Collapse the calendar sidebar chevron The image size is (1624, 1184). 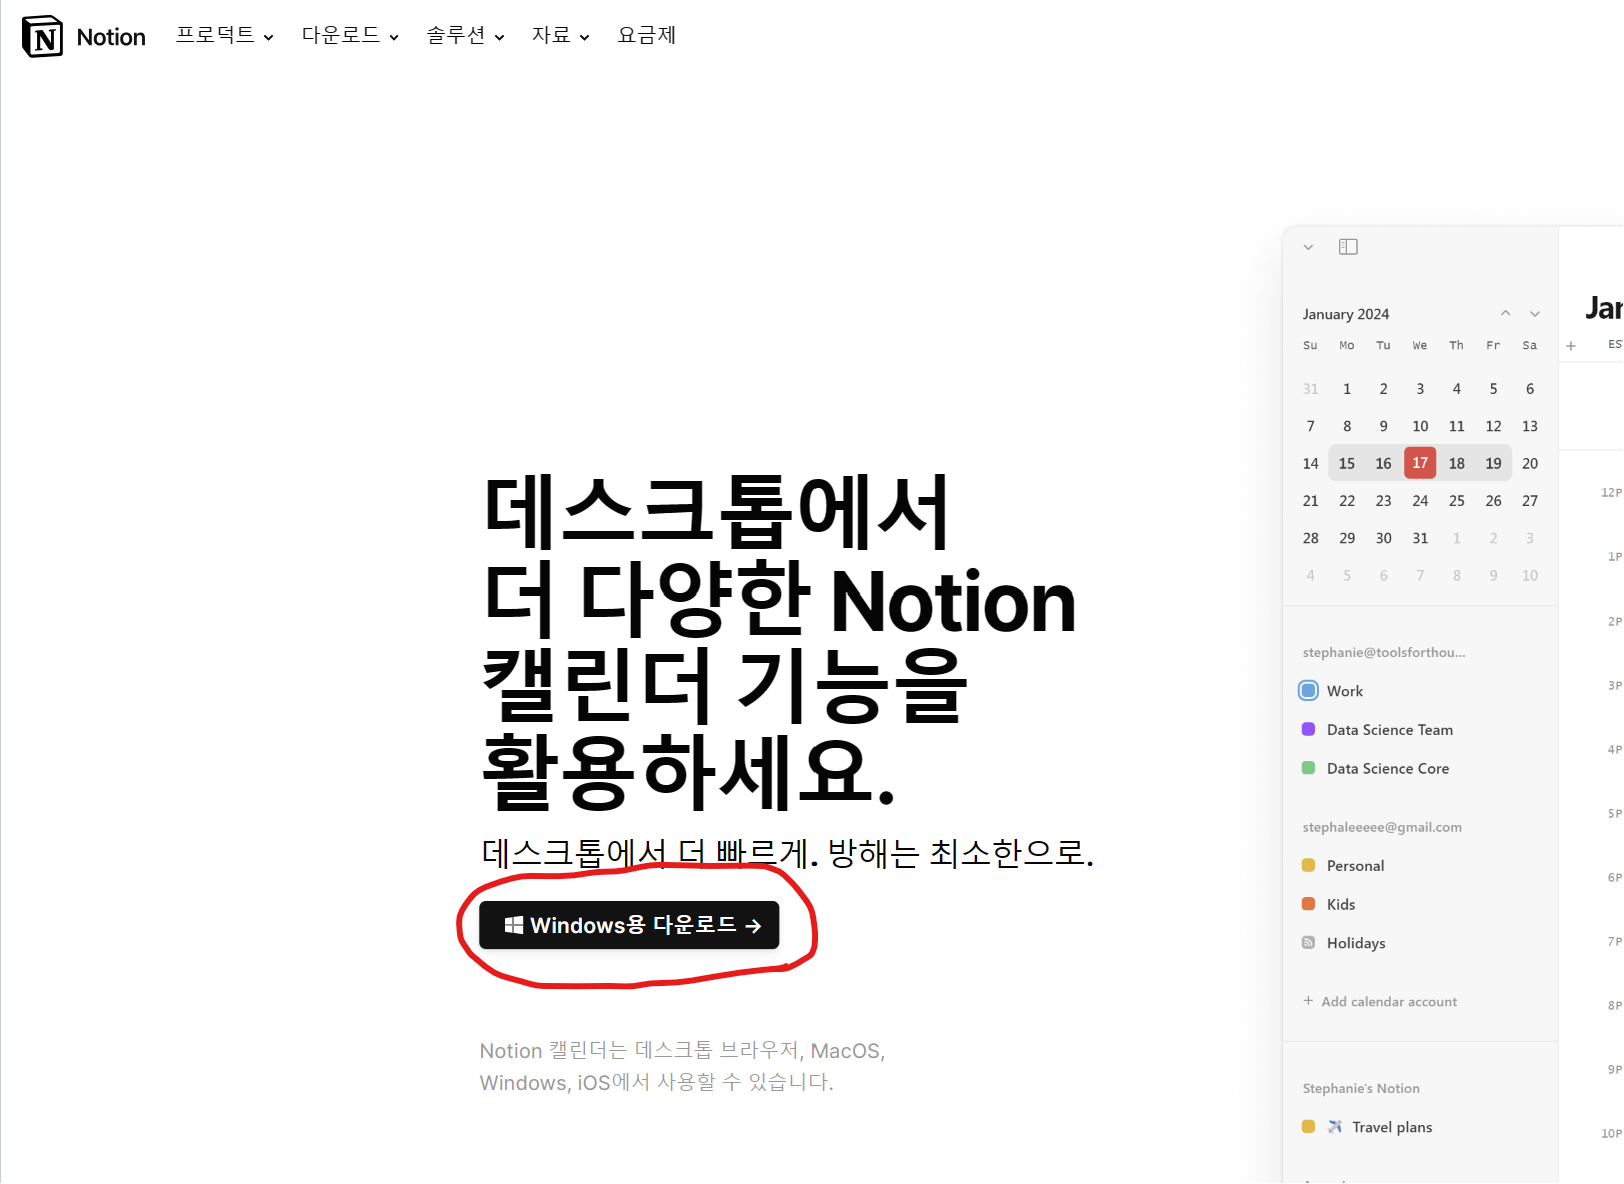[x=1308, y=247]
